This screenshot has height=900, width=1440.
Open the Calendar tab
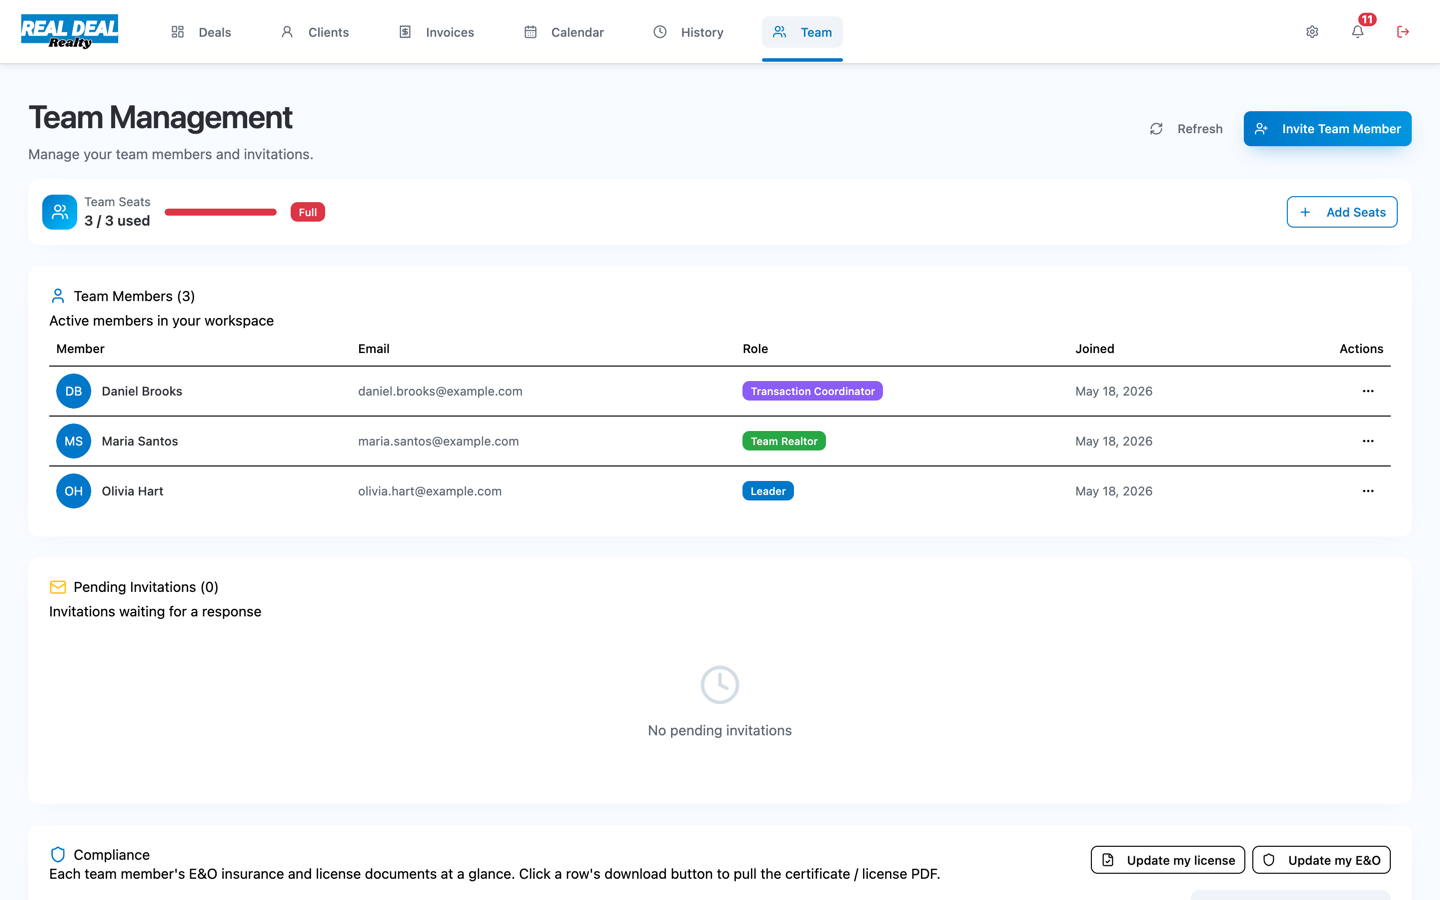coord(564,32)
